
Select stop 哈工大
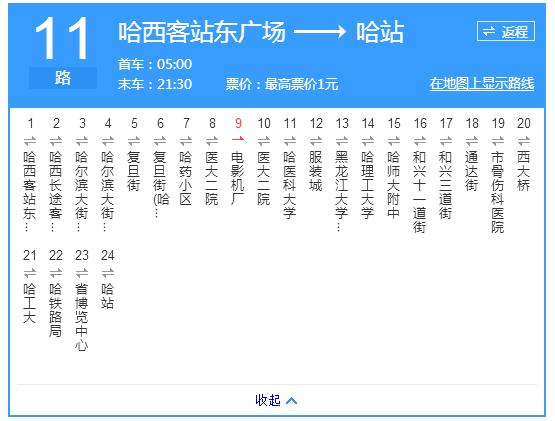[x=30, y=303]
